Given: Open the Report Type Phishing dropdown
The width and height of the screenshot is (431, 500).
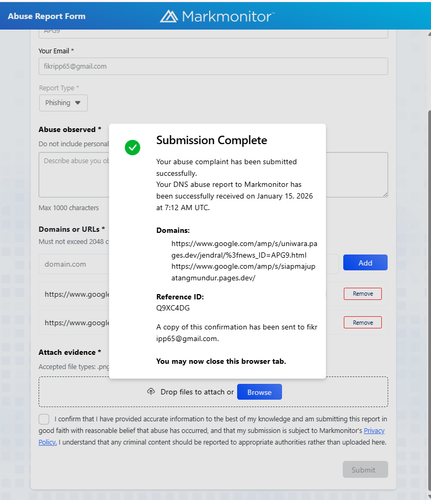Looking at the screenshot, I should click(x=63, y=103).
